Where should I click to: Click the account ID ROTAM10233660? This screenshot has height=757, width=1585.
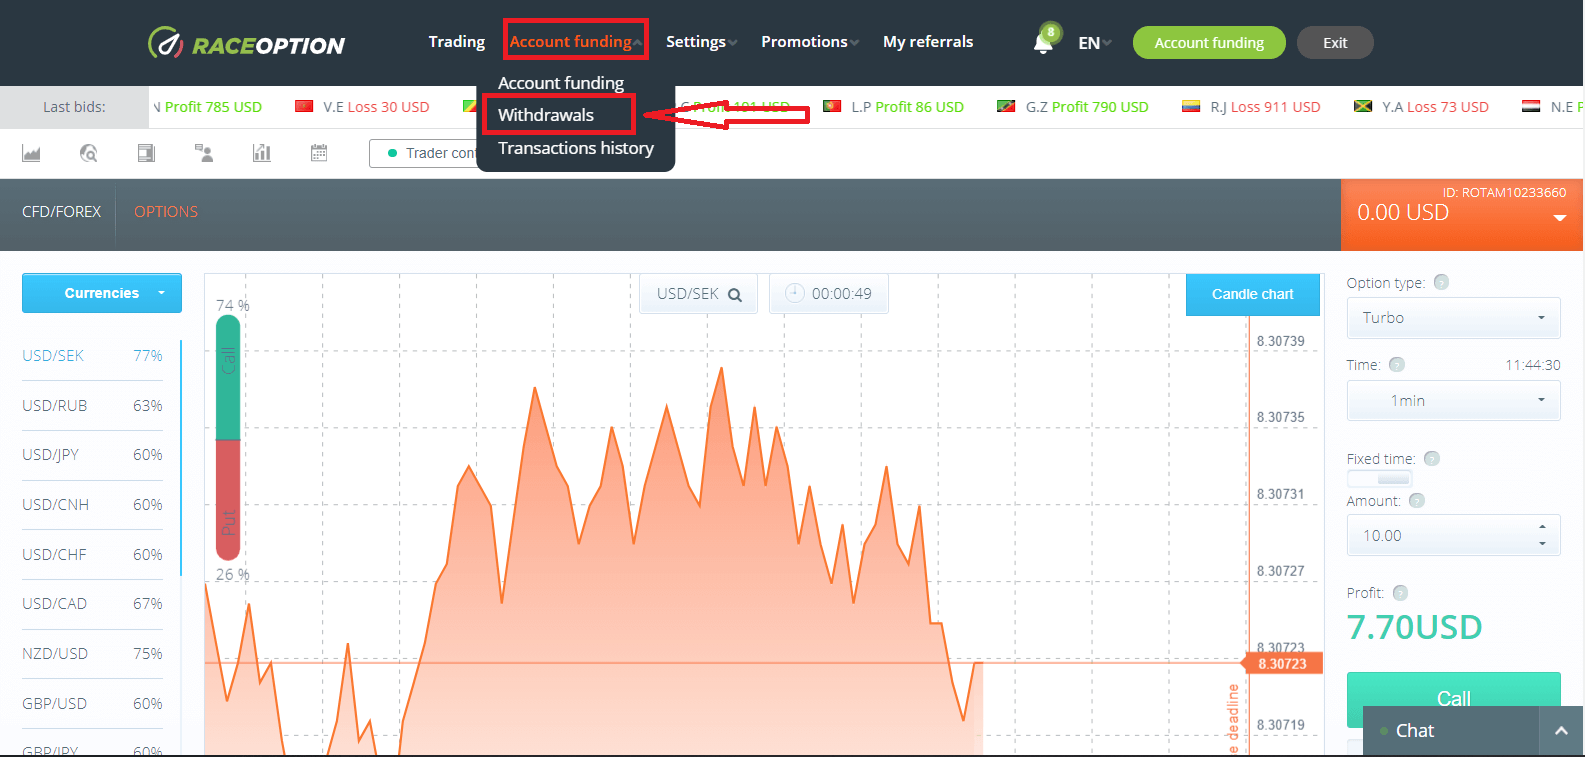1504,192
